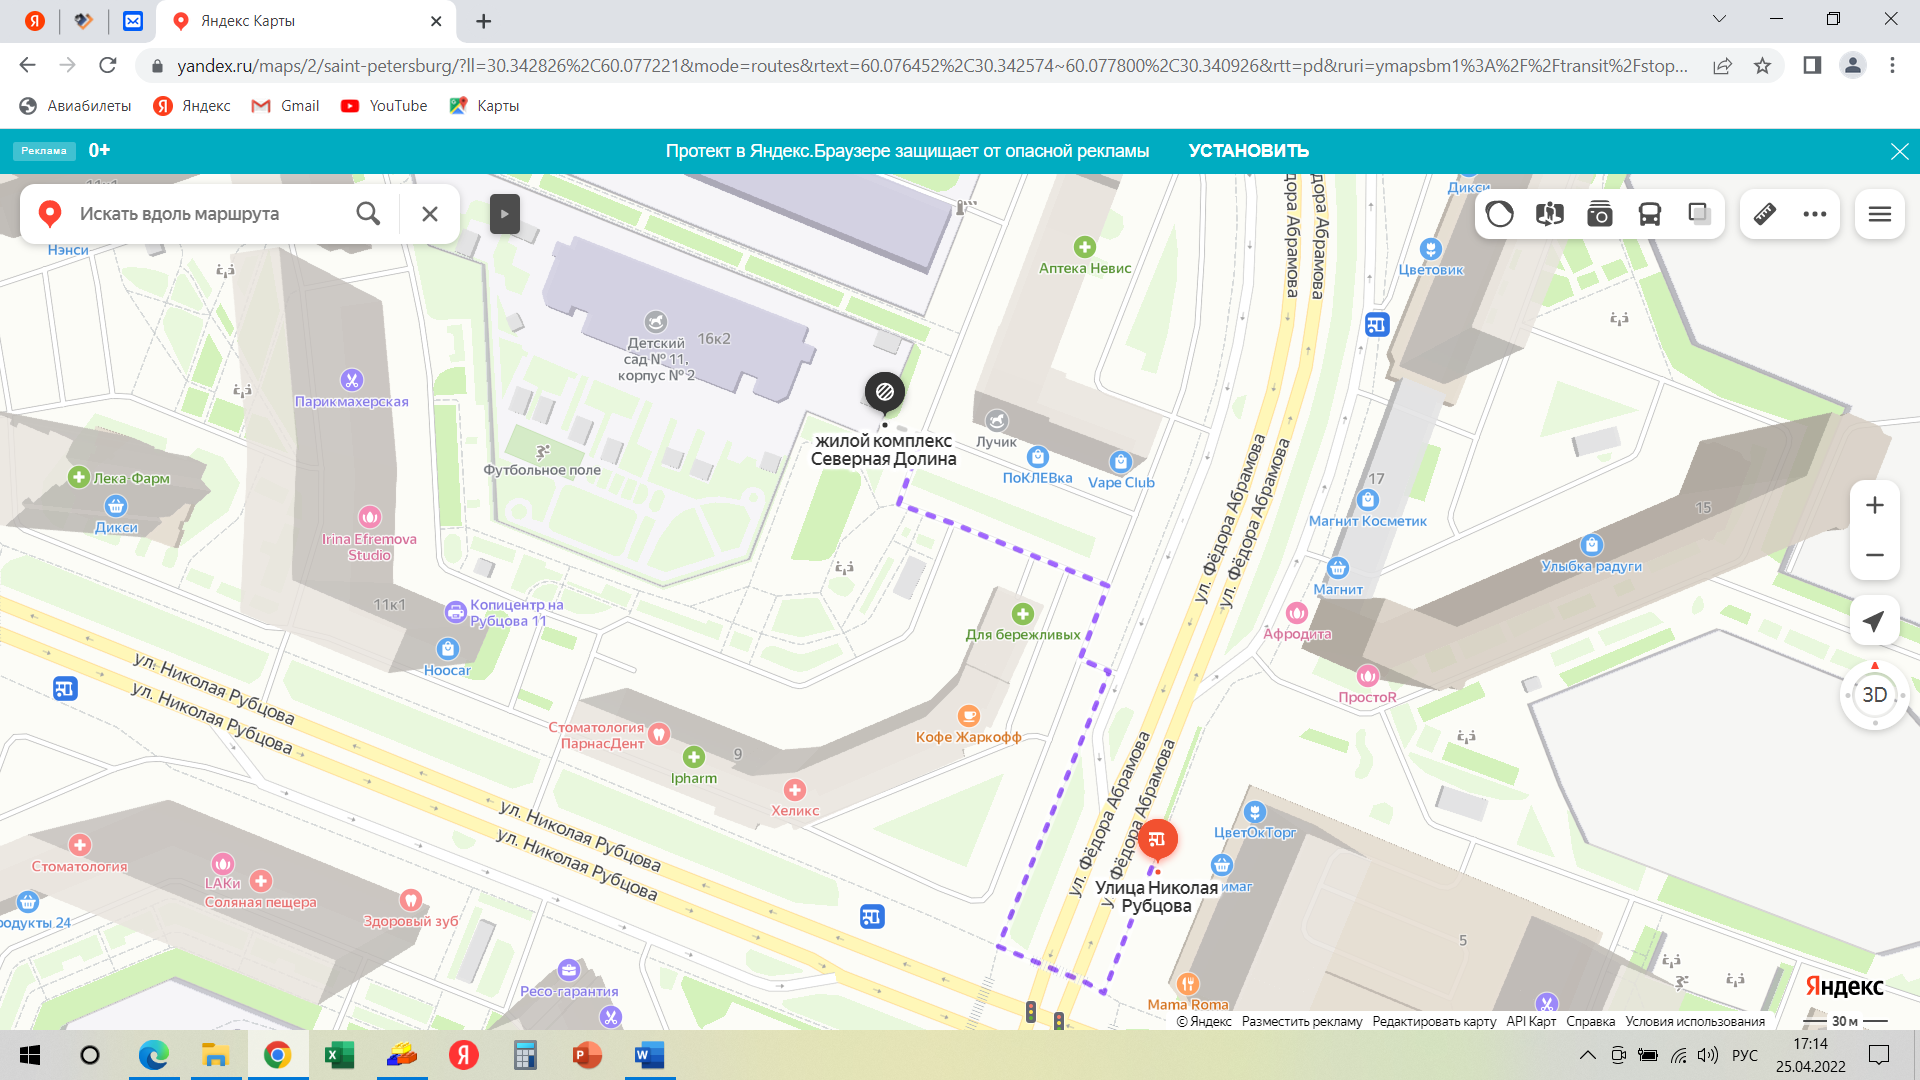Viewport: 1920px width, 1080px height.
Task: Select the Здоровый зуб dental marker
Action: [410, 900]
